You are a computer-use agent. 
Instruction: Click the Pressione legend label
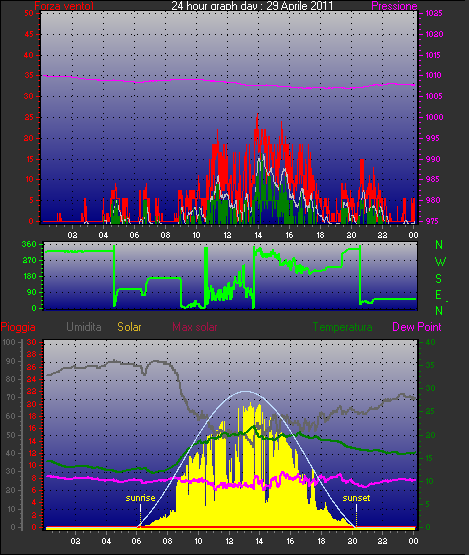pyautogui.click(x=394, y=6)
